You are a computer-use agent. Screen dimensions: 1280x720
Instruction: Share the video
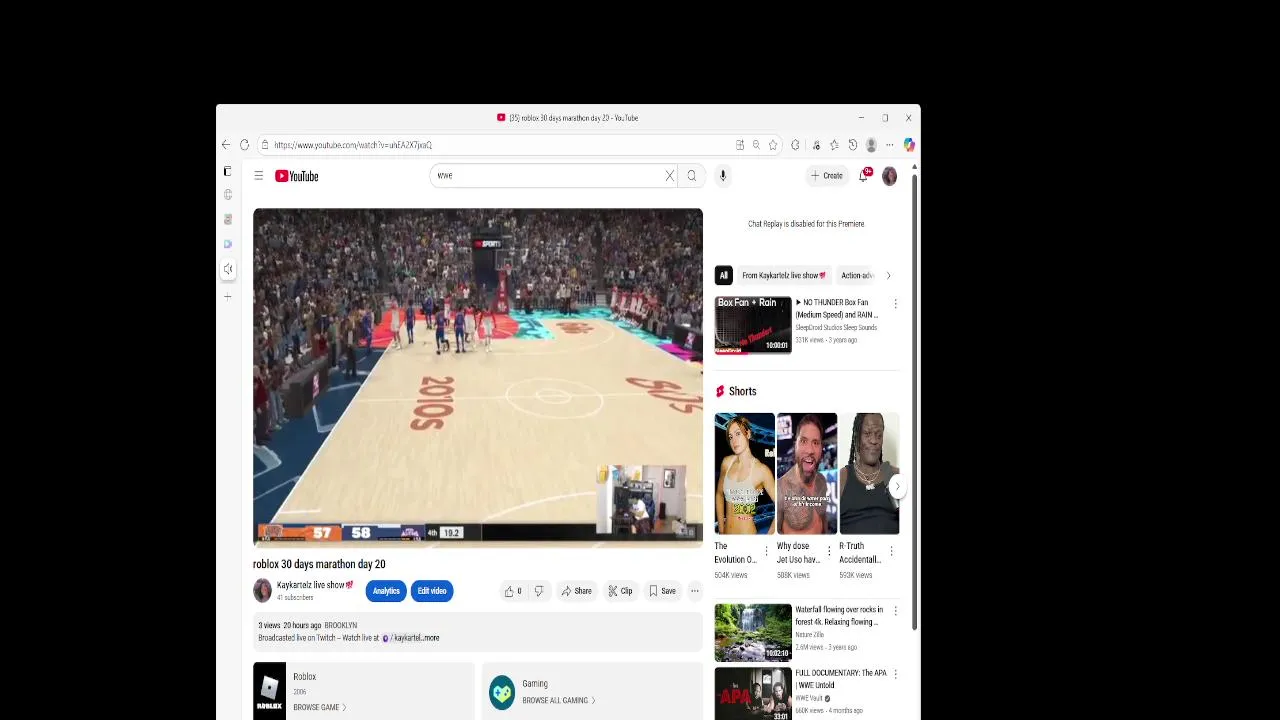coord(576,591)
